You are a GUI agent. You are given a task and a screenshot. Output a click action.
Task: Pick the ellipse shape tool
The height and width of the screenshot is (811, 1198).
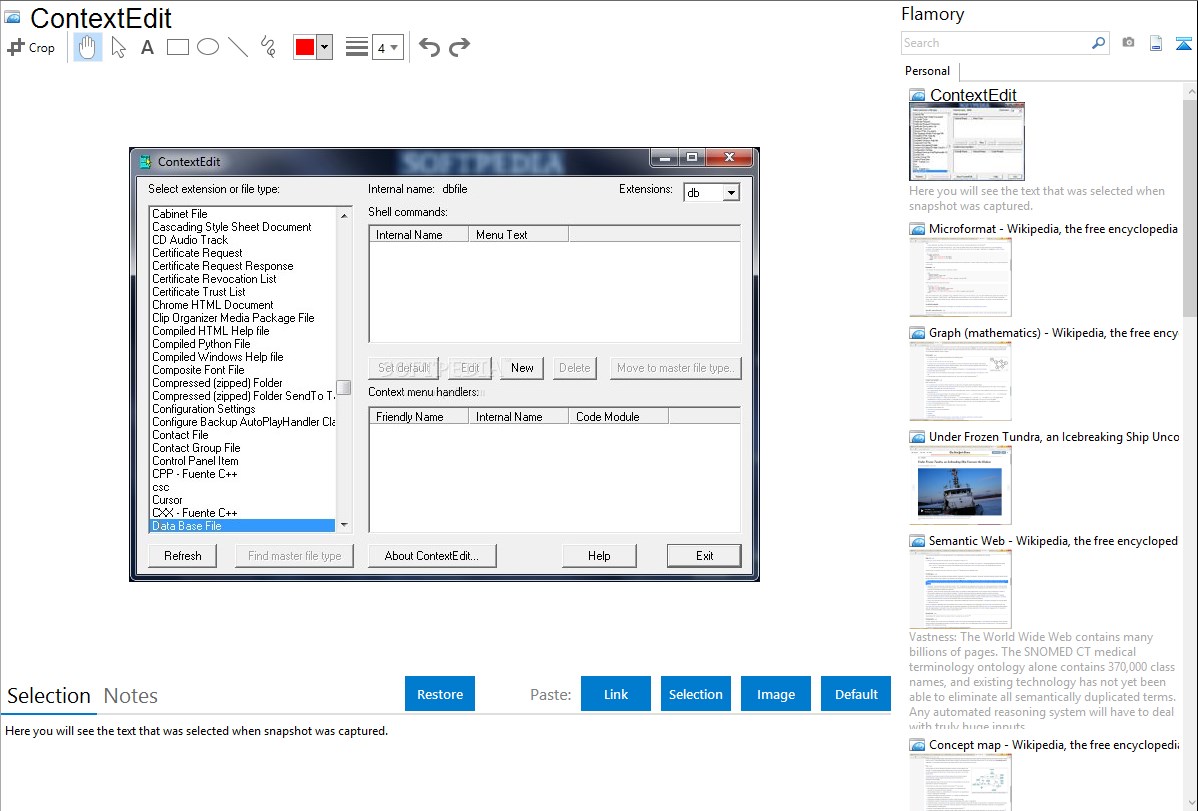tap(208, 47)
